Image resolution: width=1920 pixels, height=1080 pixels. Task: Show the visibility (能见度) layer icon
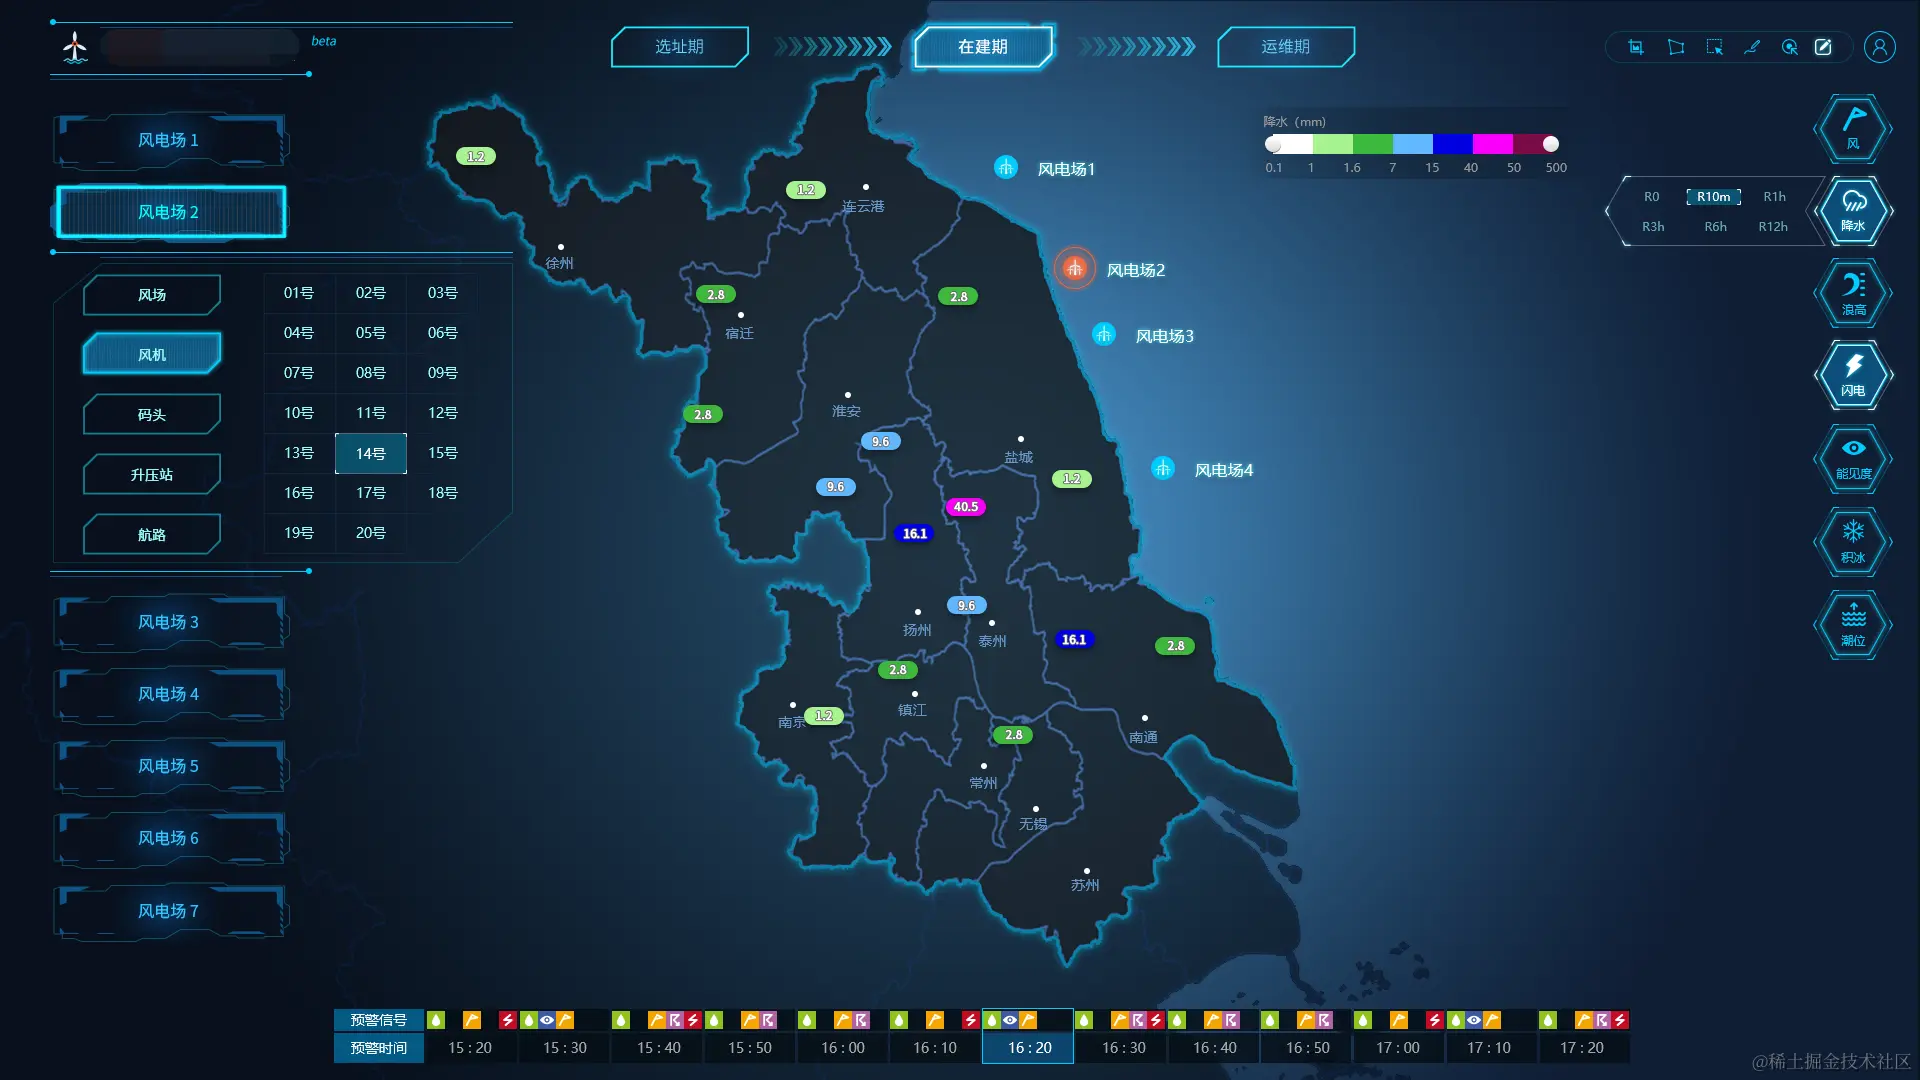(1852, 458)
